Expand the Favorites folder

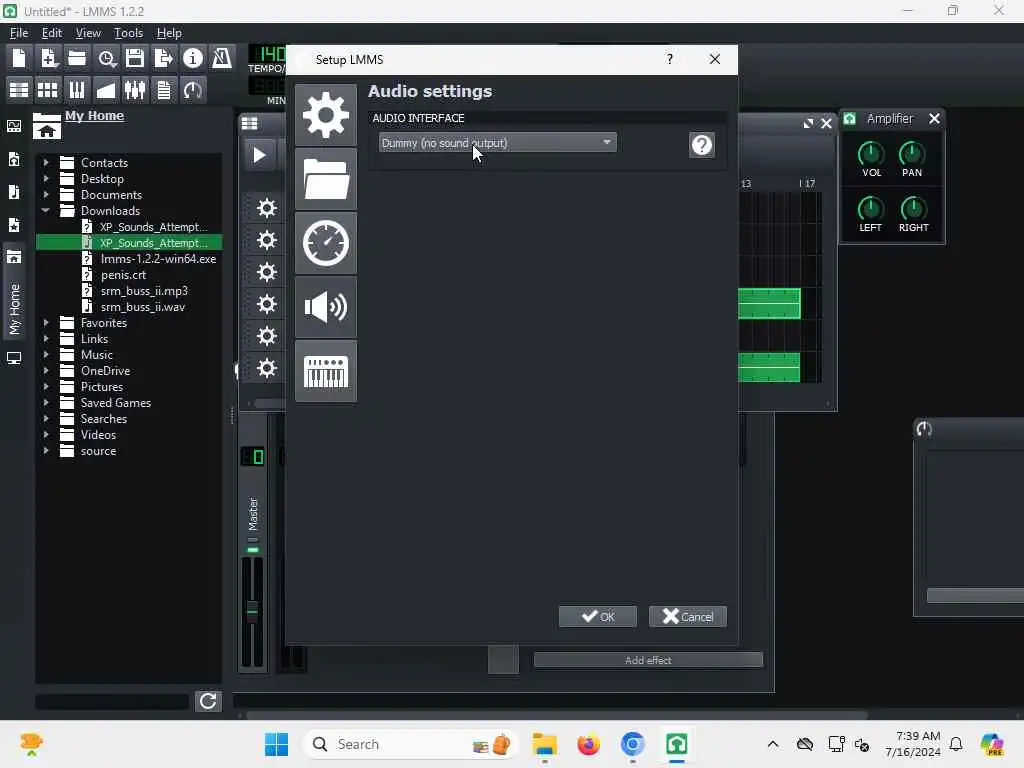46,323
